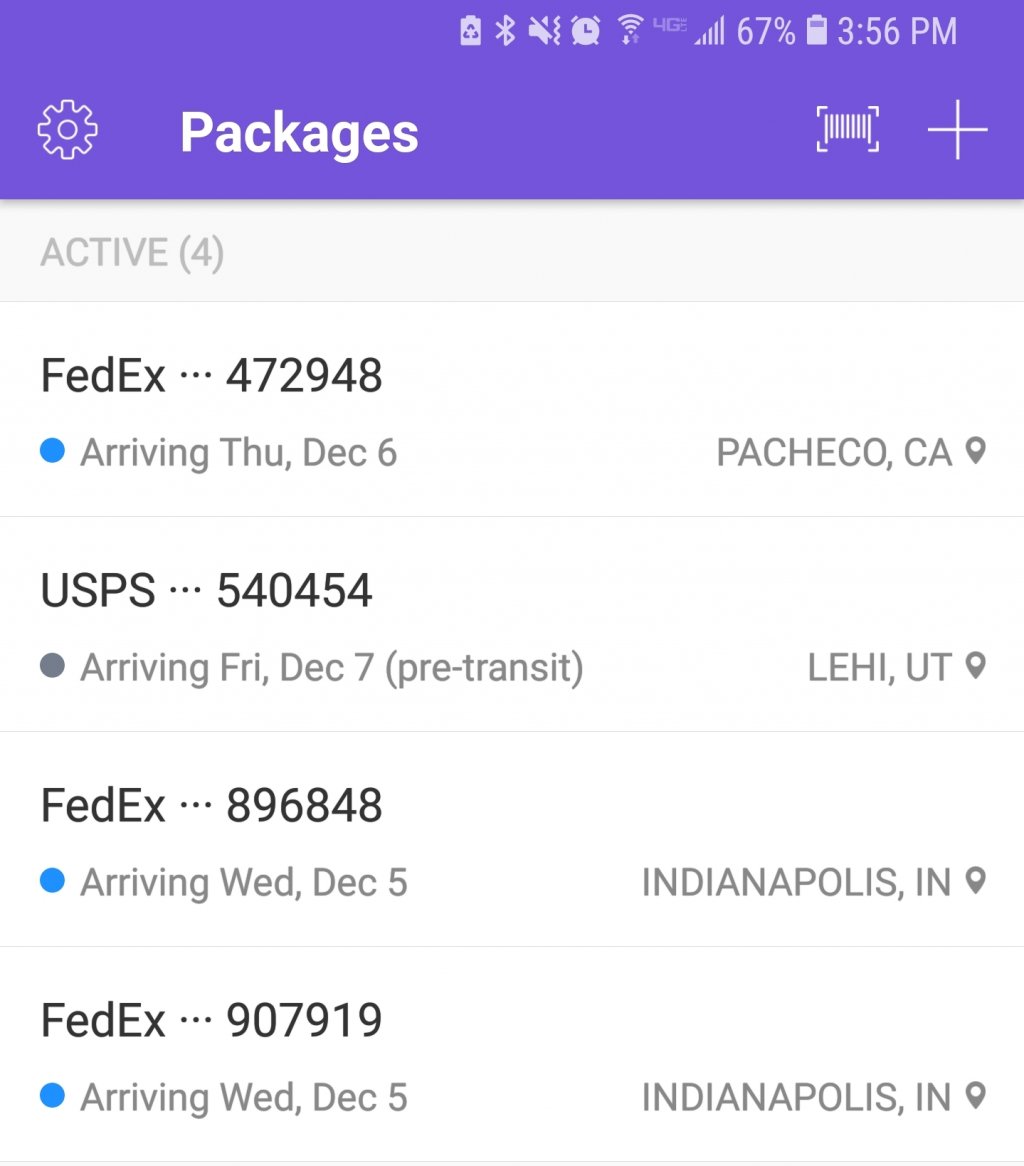Tap the barcode scanner icon
The height and width of the screenshot is (1166, 1024).
pos(848,130)
